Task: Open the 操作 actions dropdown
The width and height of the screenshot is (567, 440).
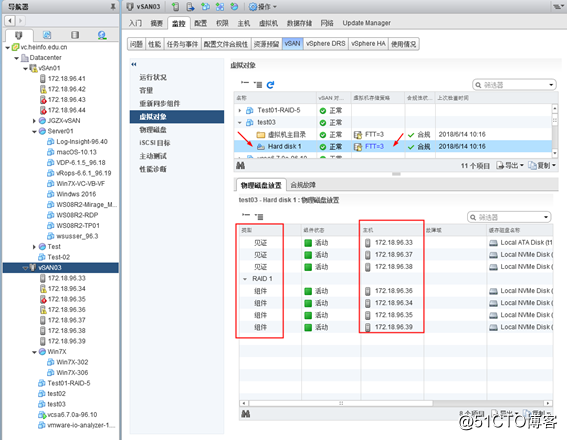Action: click(263, 7)
